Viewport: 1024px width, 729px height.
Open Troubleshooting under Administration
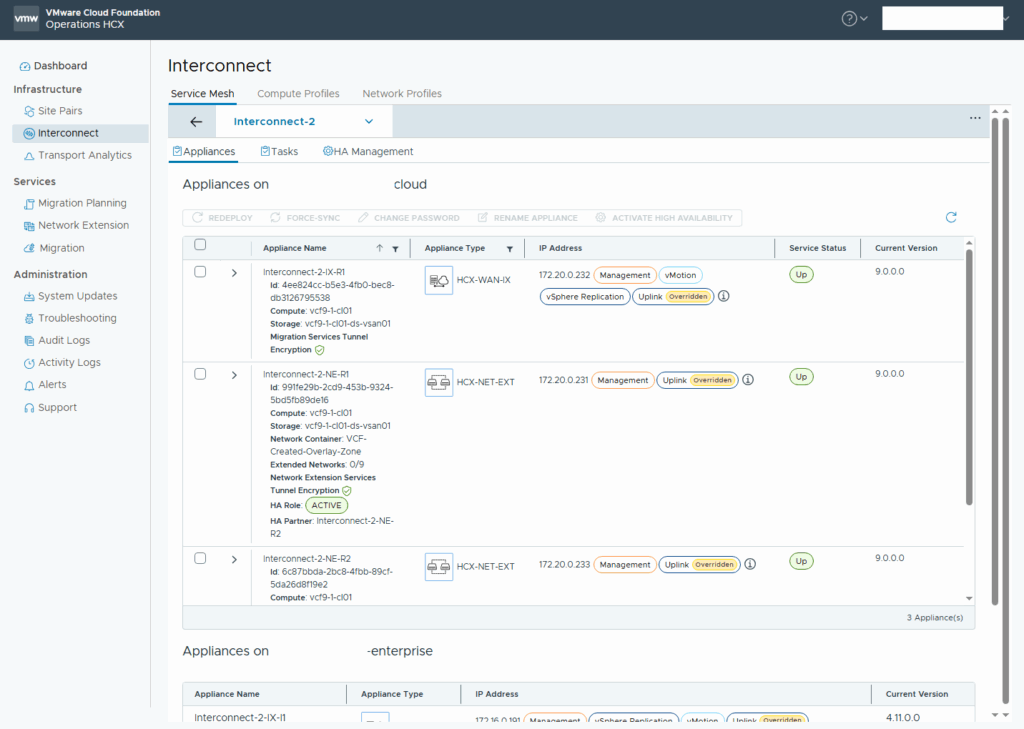tap(77, 318)
